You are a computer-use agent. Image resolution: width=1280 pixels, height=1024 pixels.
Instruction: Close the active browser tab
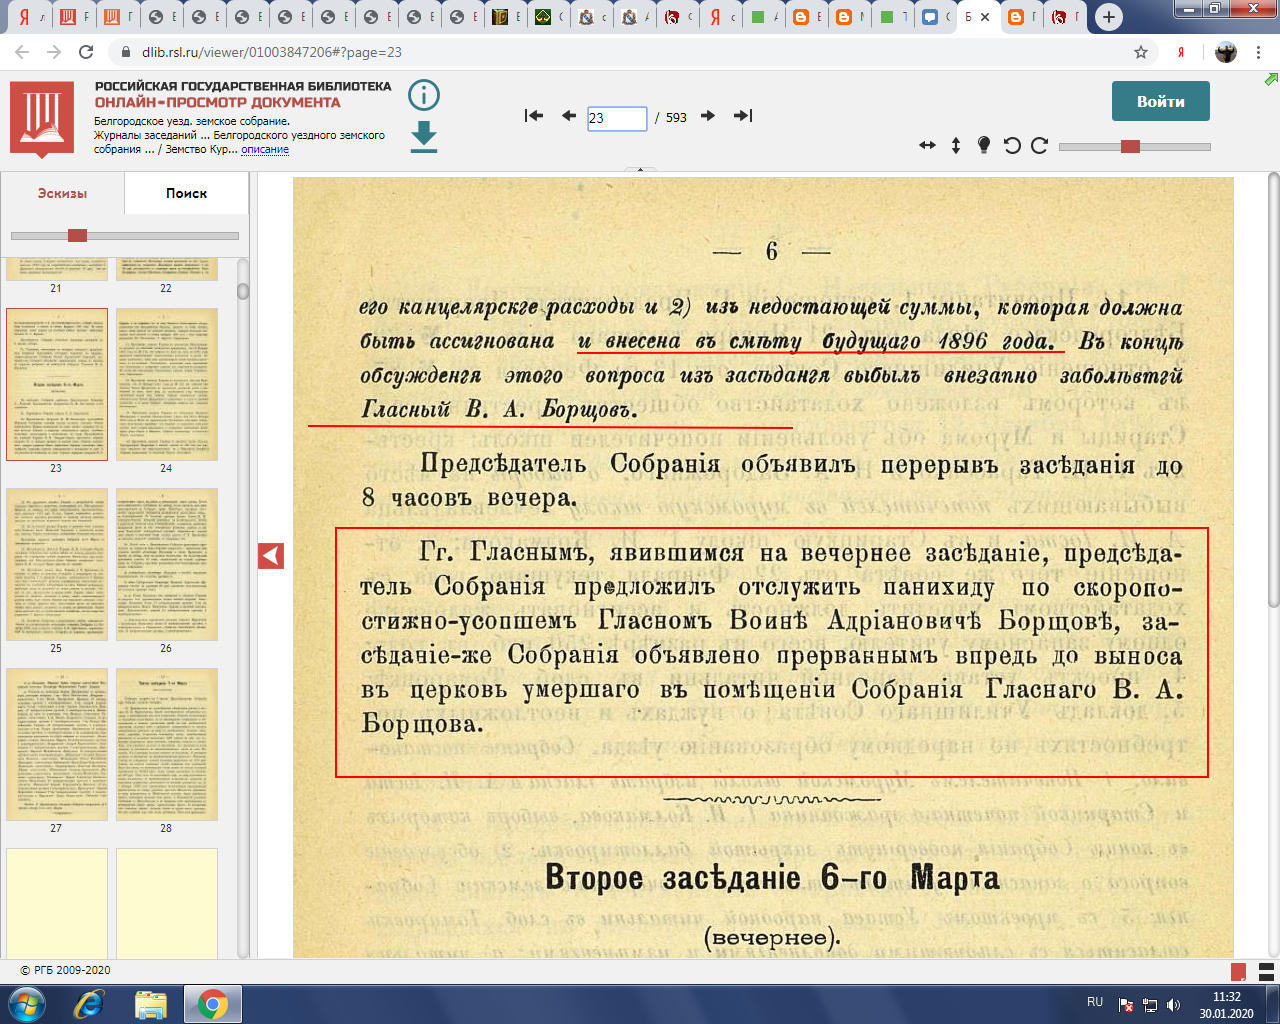point(986,17)
